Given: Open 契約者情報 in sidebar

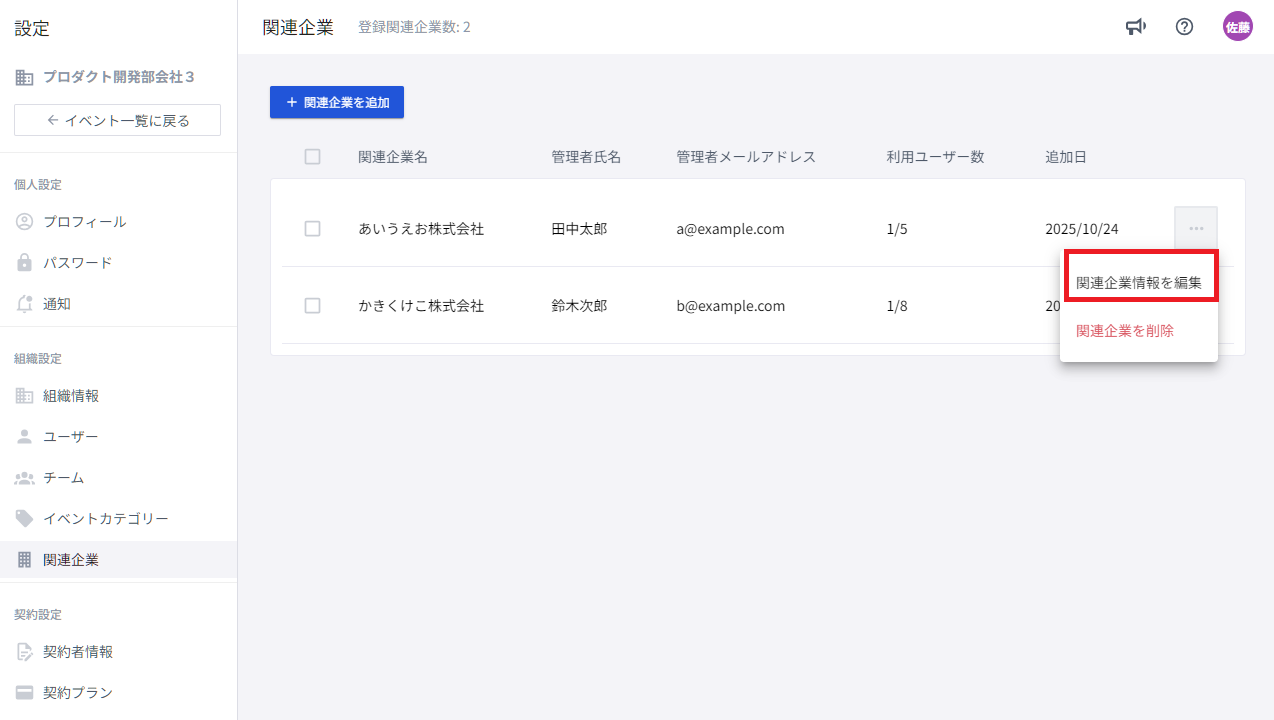Looking at the screenshot, I should [78, 652].
